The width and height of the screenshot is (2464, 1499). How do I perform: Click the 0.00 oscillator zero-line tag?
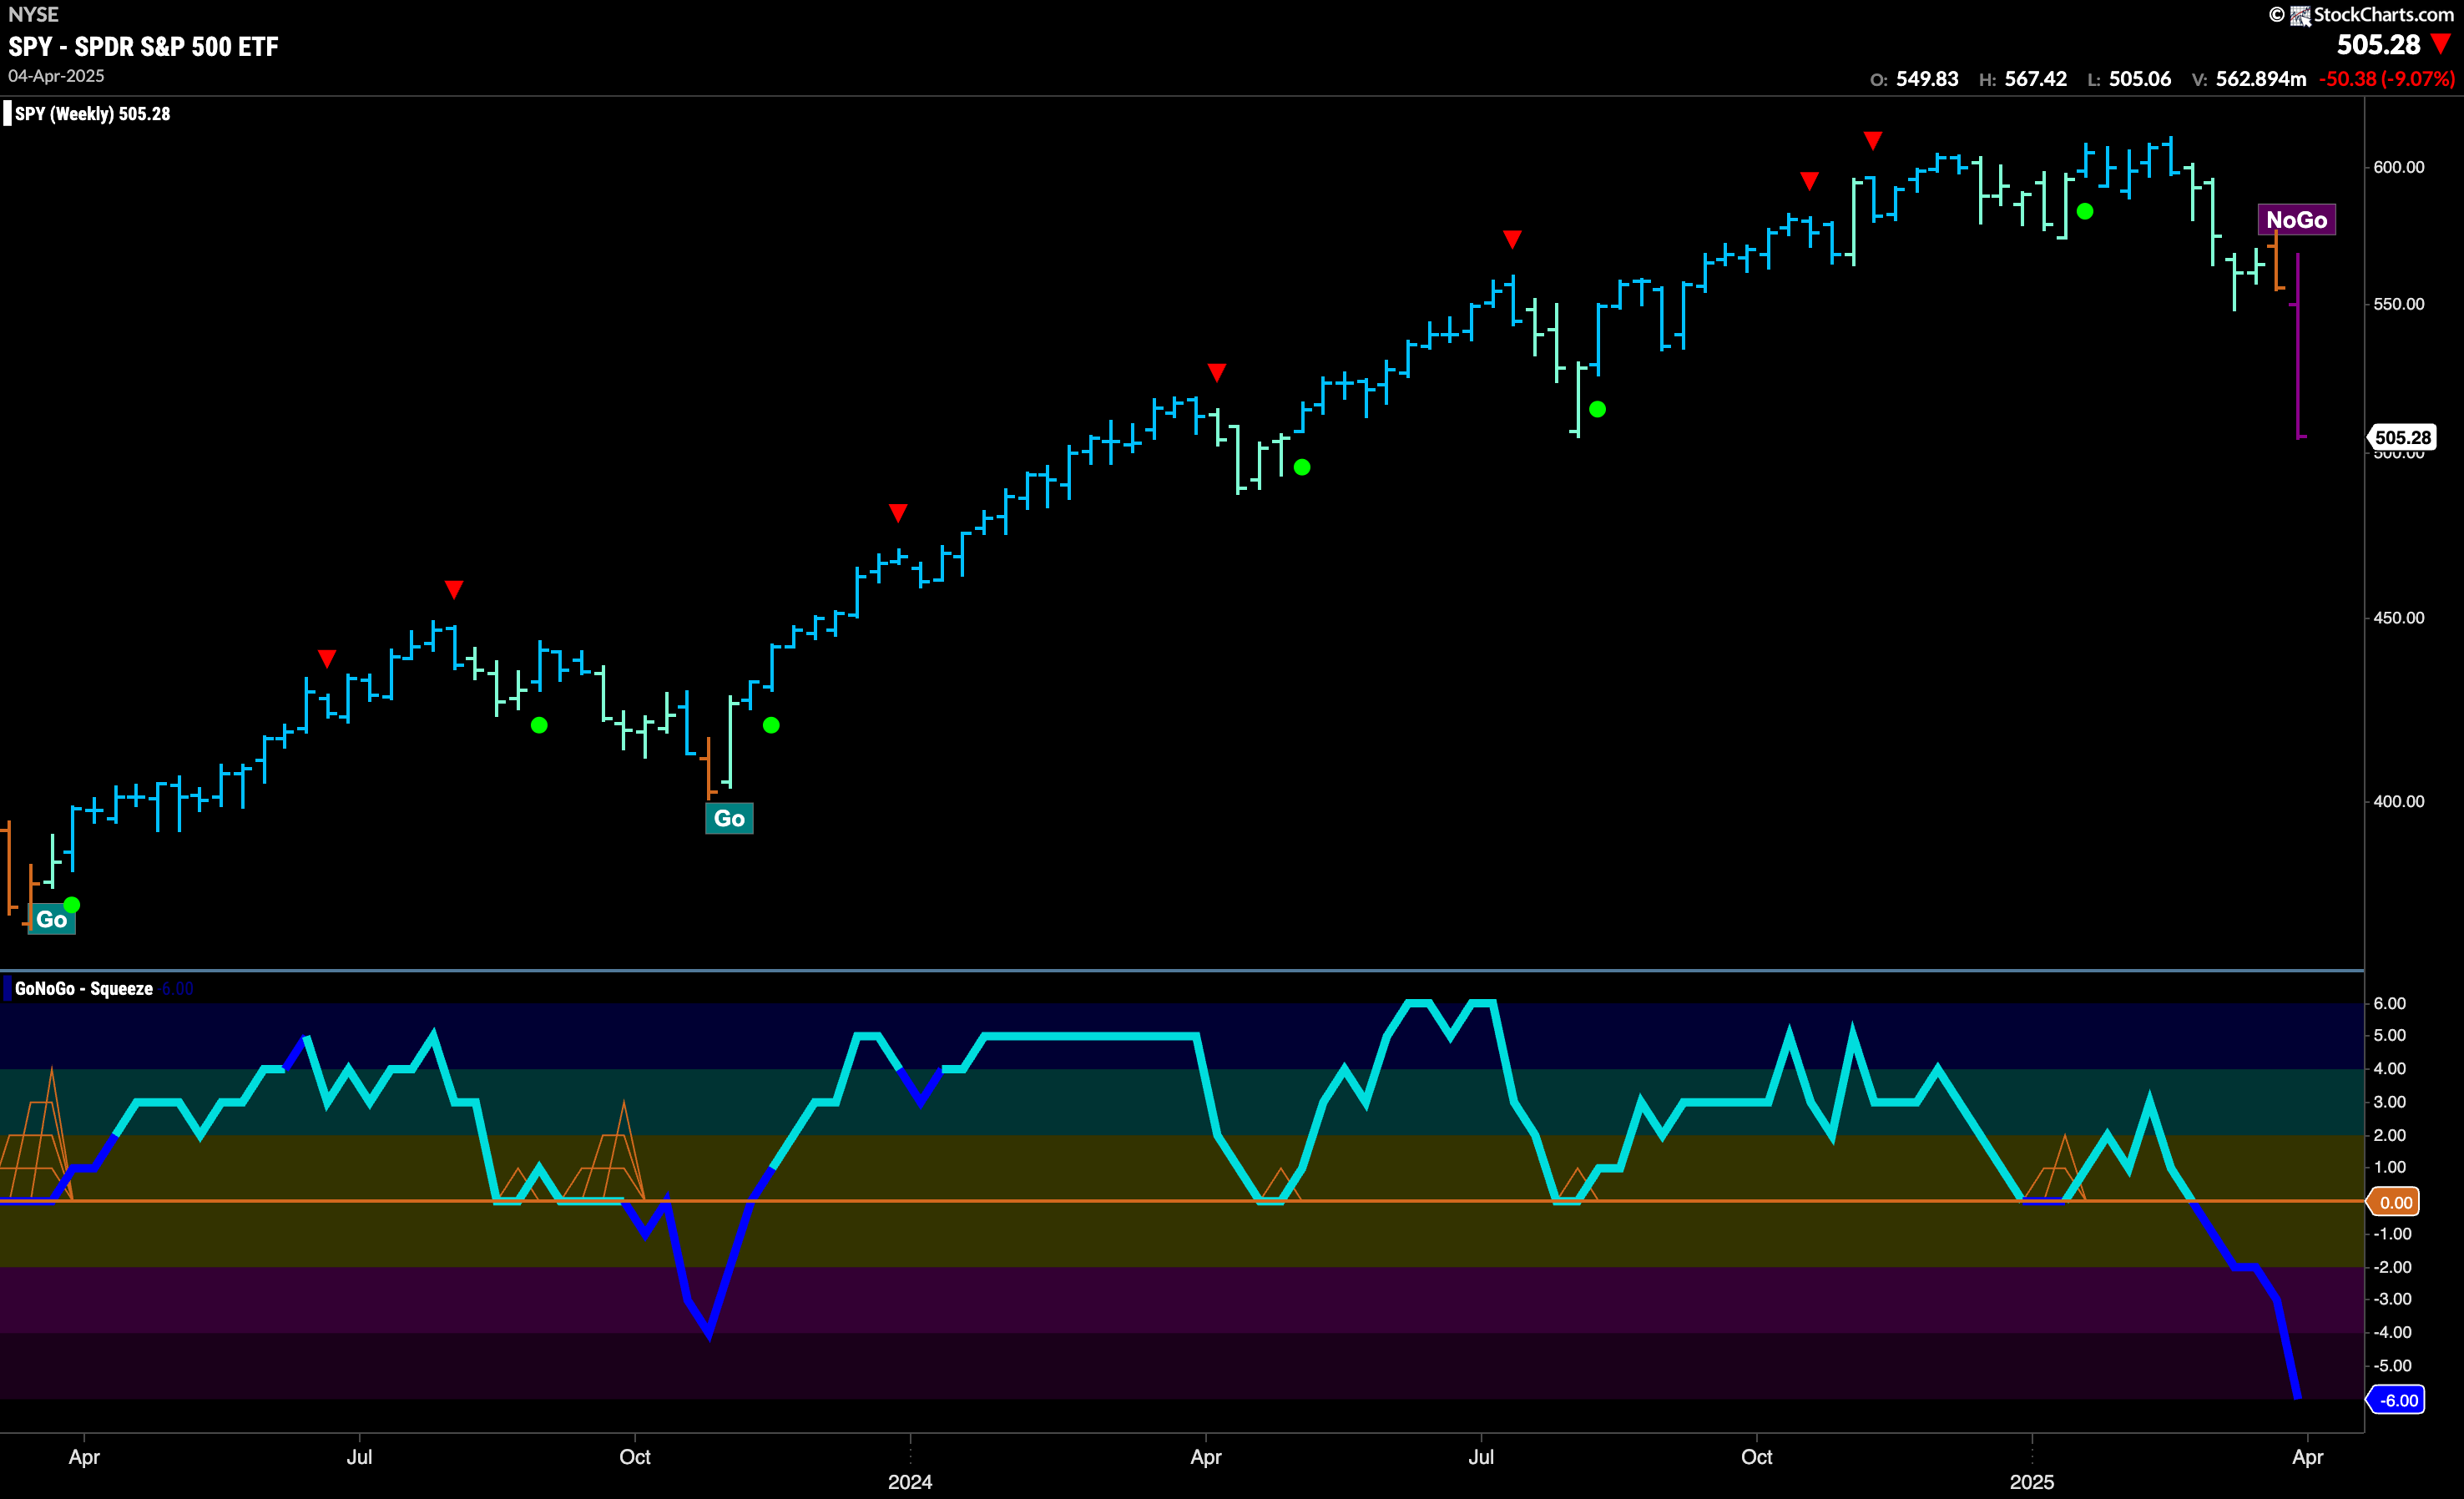(x=2394, y=1202)
